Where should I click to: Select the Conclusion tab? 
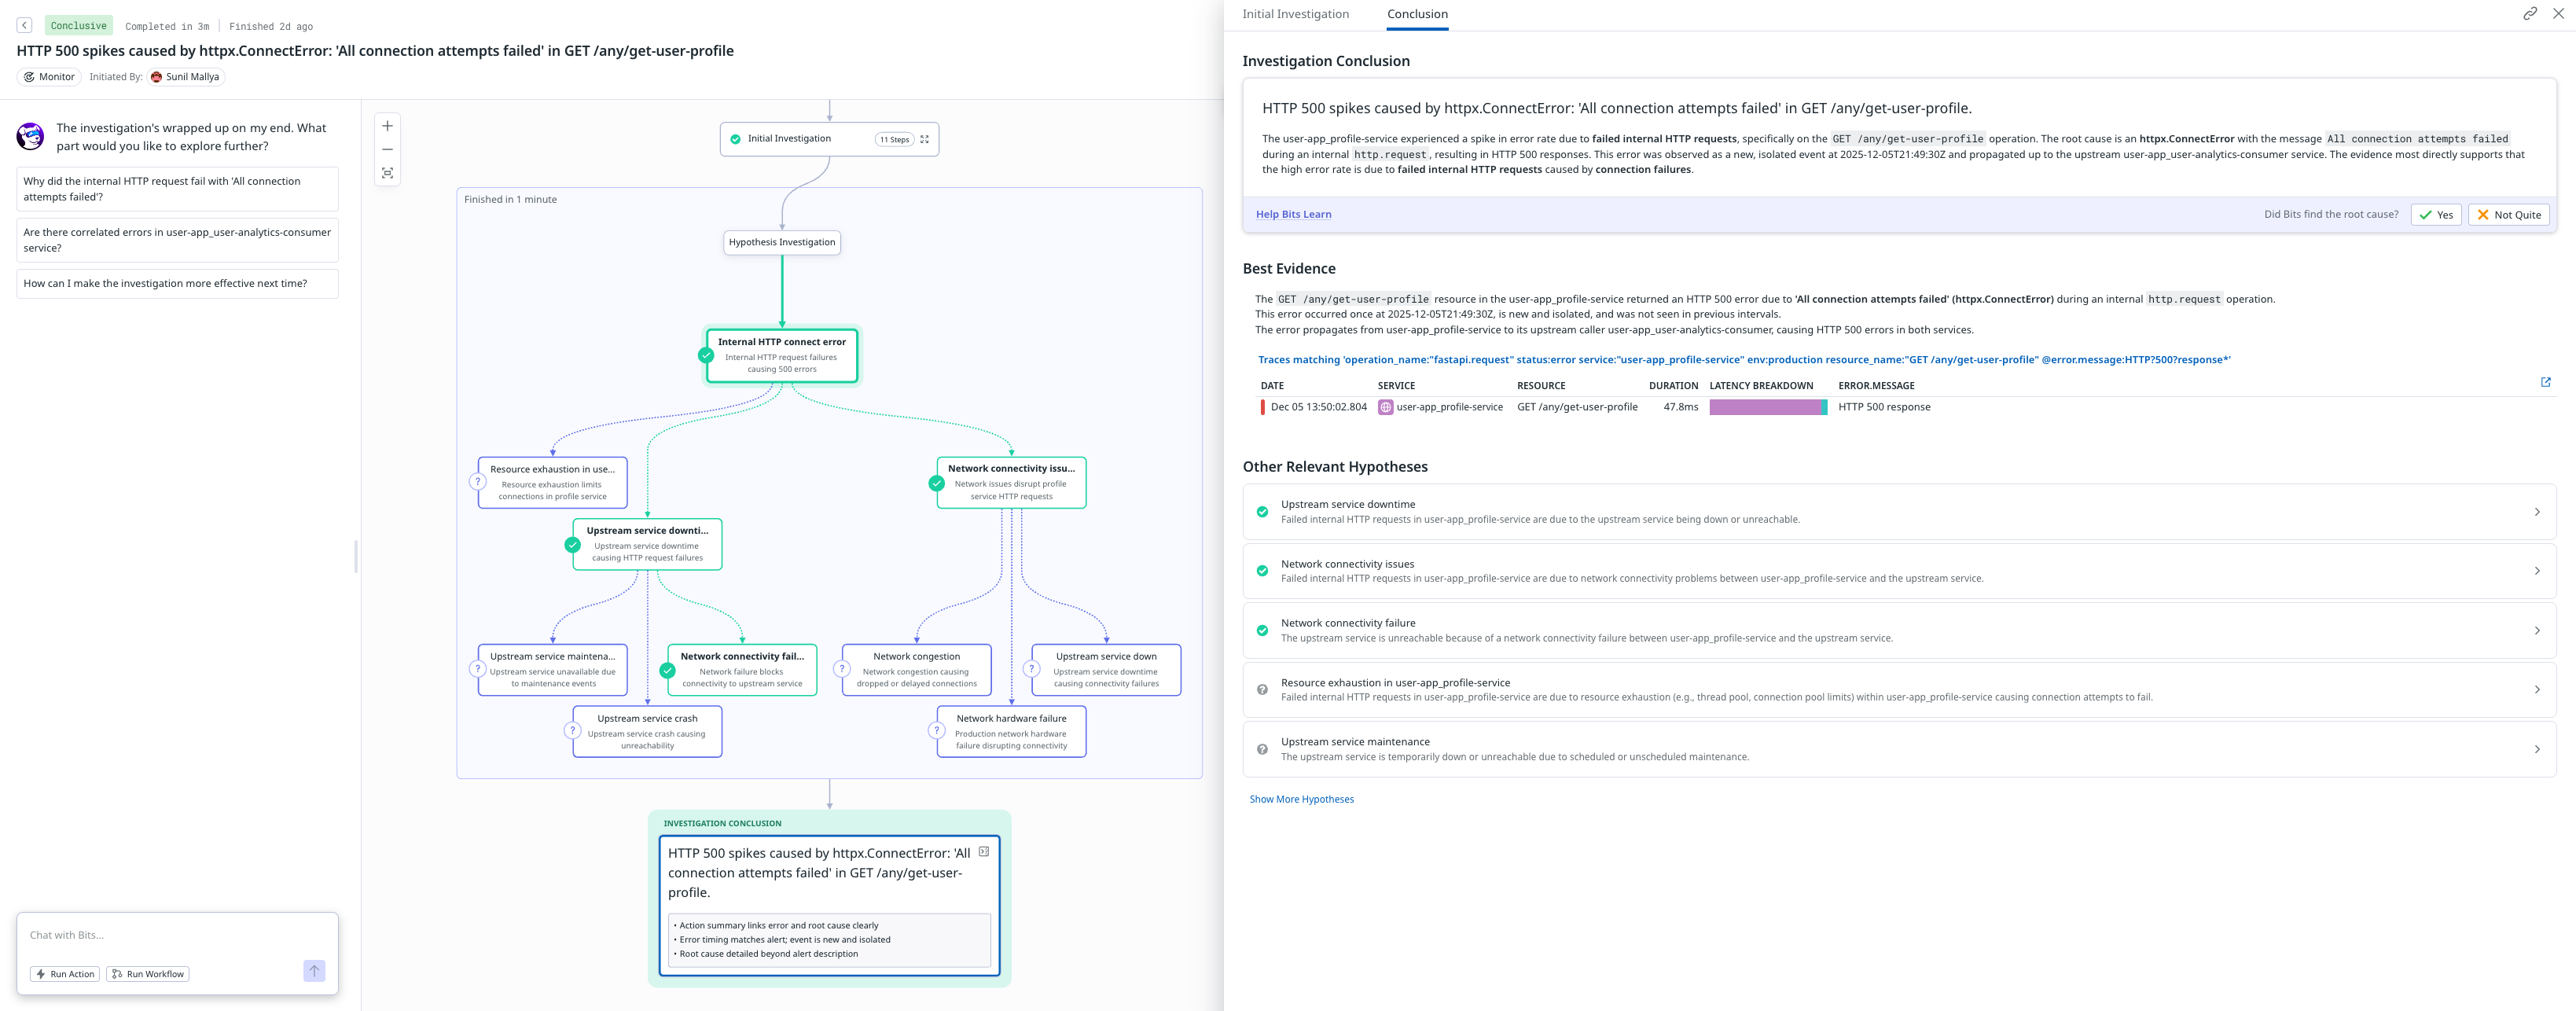coord(1417,14)
